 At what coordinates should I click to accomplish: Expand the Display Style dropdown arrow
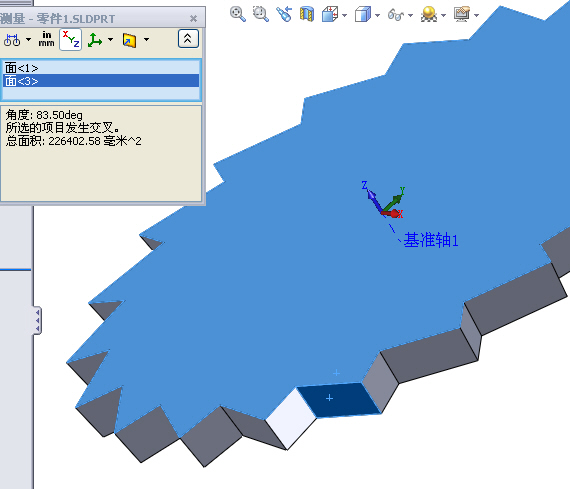click(377, 15)
